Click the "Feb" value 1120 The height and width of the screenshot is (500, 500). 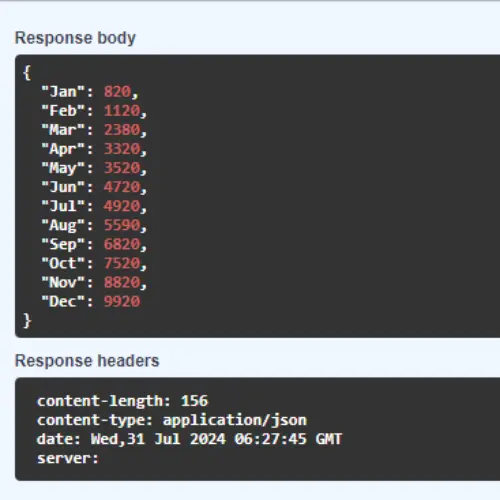[122, 110]
